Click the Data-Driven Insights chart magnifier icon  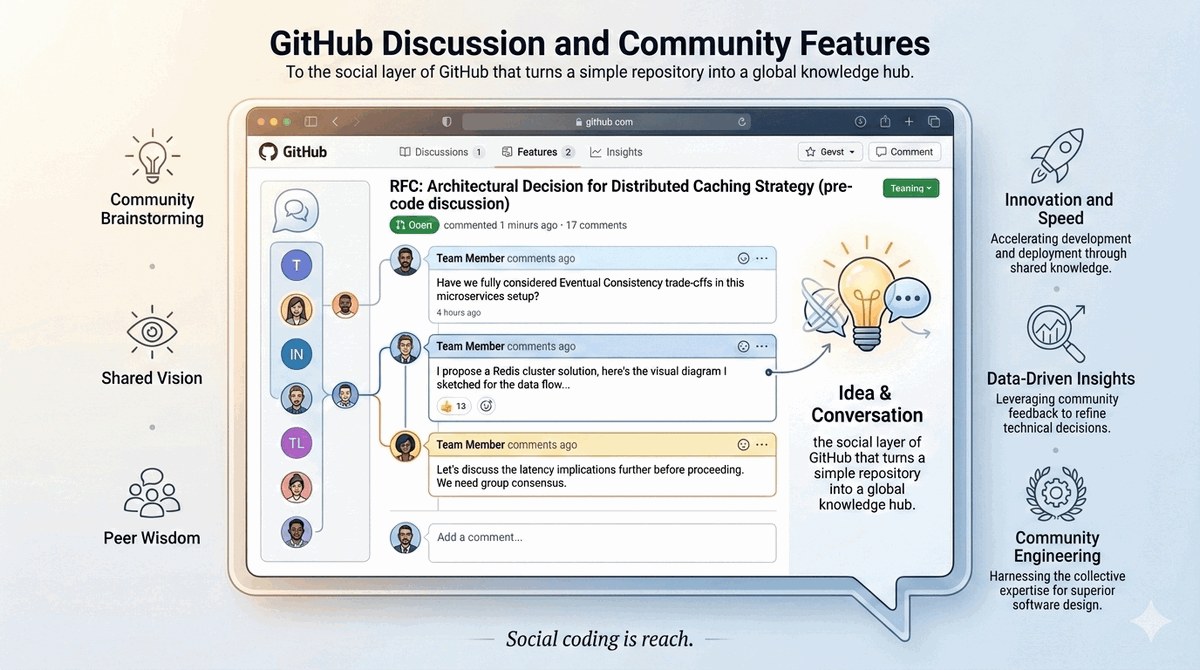click(x=1058, y=334)
